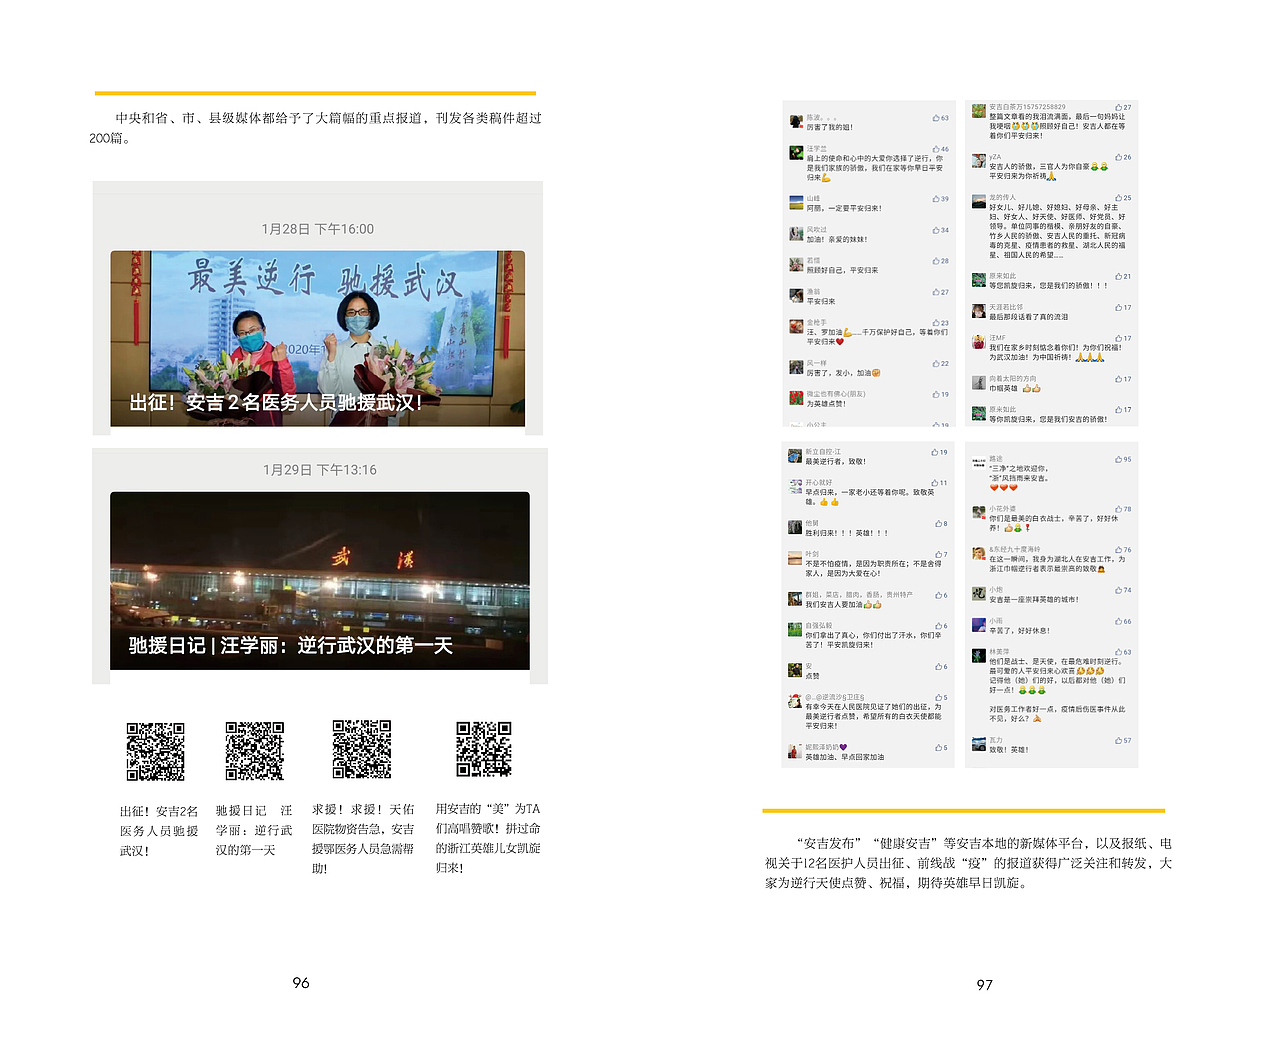Viewport: 1280px width, 1040px height.
Task: Tap thumbs-up on 汪MF's comment
Action: click(1118, 338)
